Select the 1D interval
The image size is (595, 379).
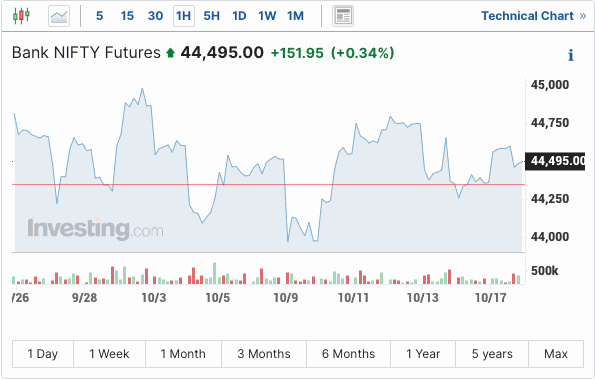tap(239, 16)
